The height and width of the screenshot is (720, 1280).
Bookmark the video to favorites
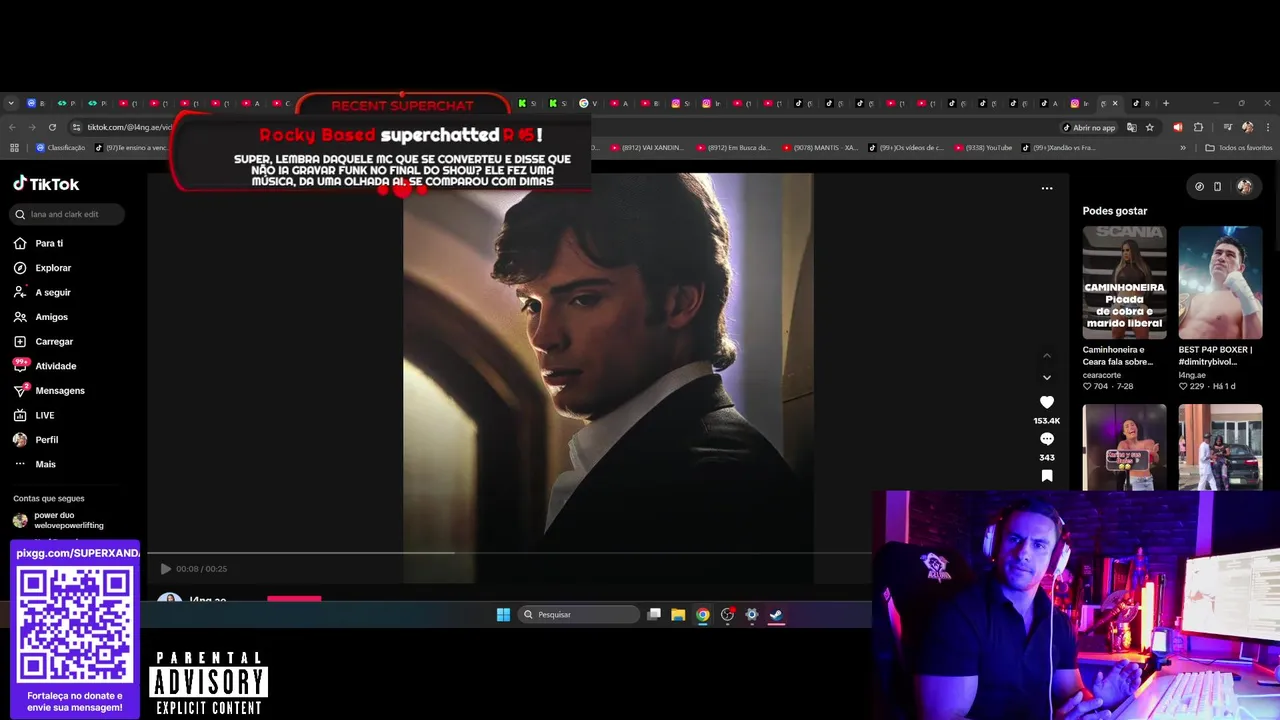[1047, 476]
